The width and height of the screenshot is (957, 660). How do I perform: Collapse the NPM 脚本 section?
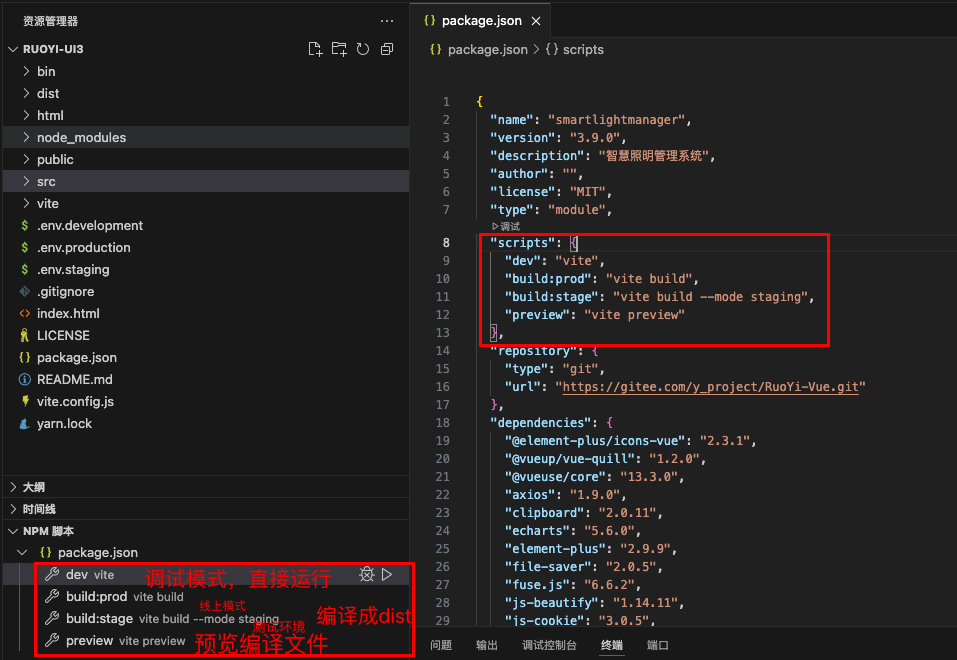click(13, 531)
